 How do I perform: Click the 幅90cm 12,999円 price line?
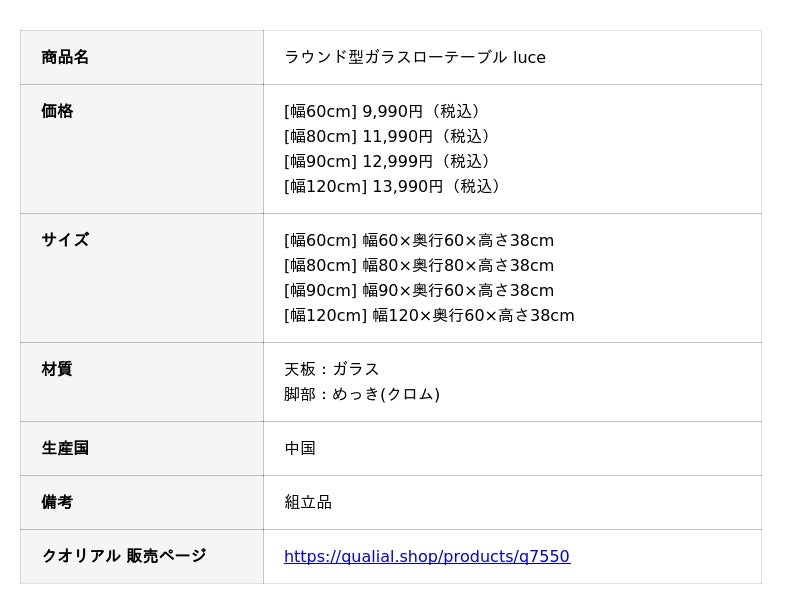pos(387,161)
